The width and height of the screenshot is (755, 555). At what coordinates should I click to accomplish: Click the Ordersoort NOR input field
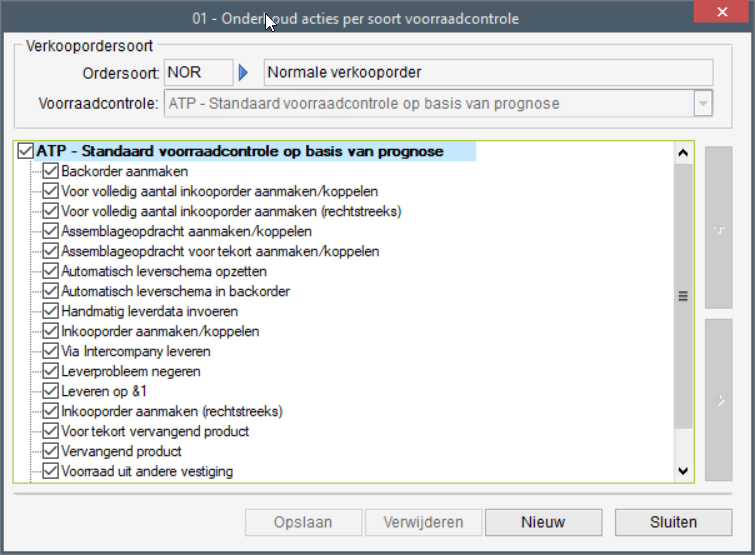tap(196, 72)
